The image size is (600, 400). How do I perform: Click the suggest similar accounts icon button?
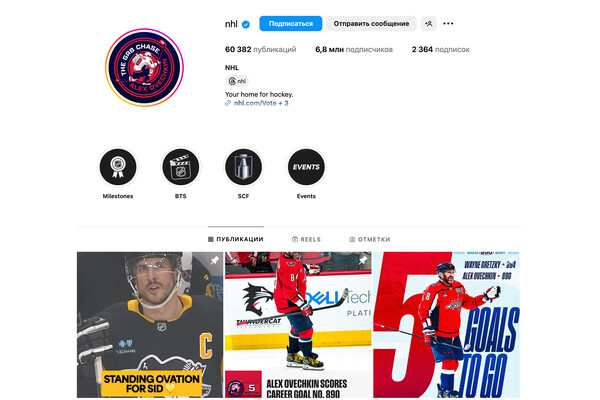point(428,24)
